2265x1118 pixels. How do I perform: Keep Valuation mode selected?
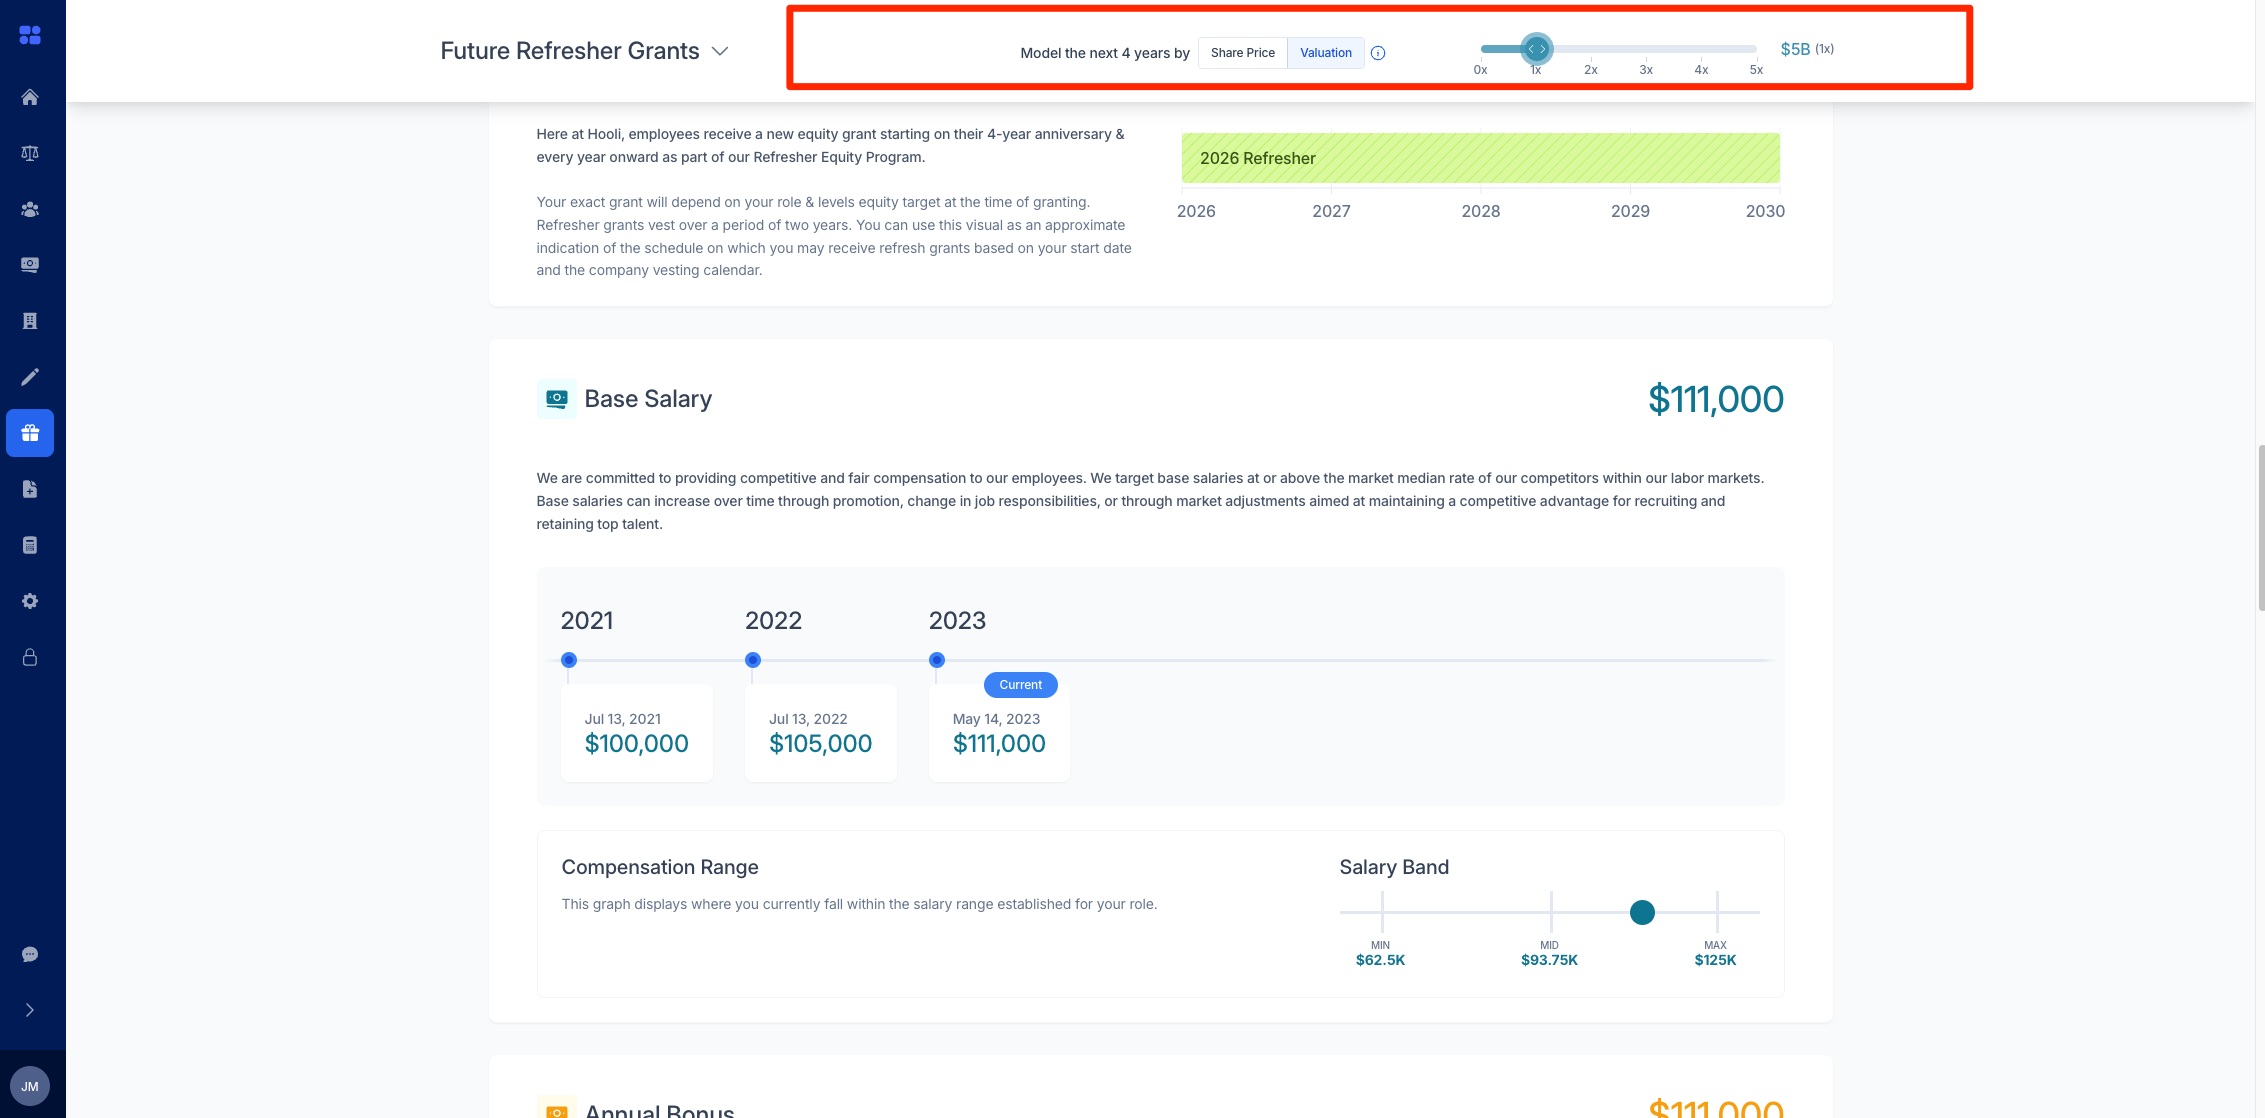click(1325, 52)
